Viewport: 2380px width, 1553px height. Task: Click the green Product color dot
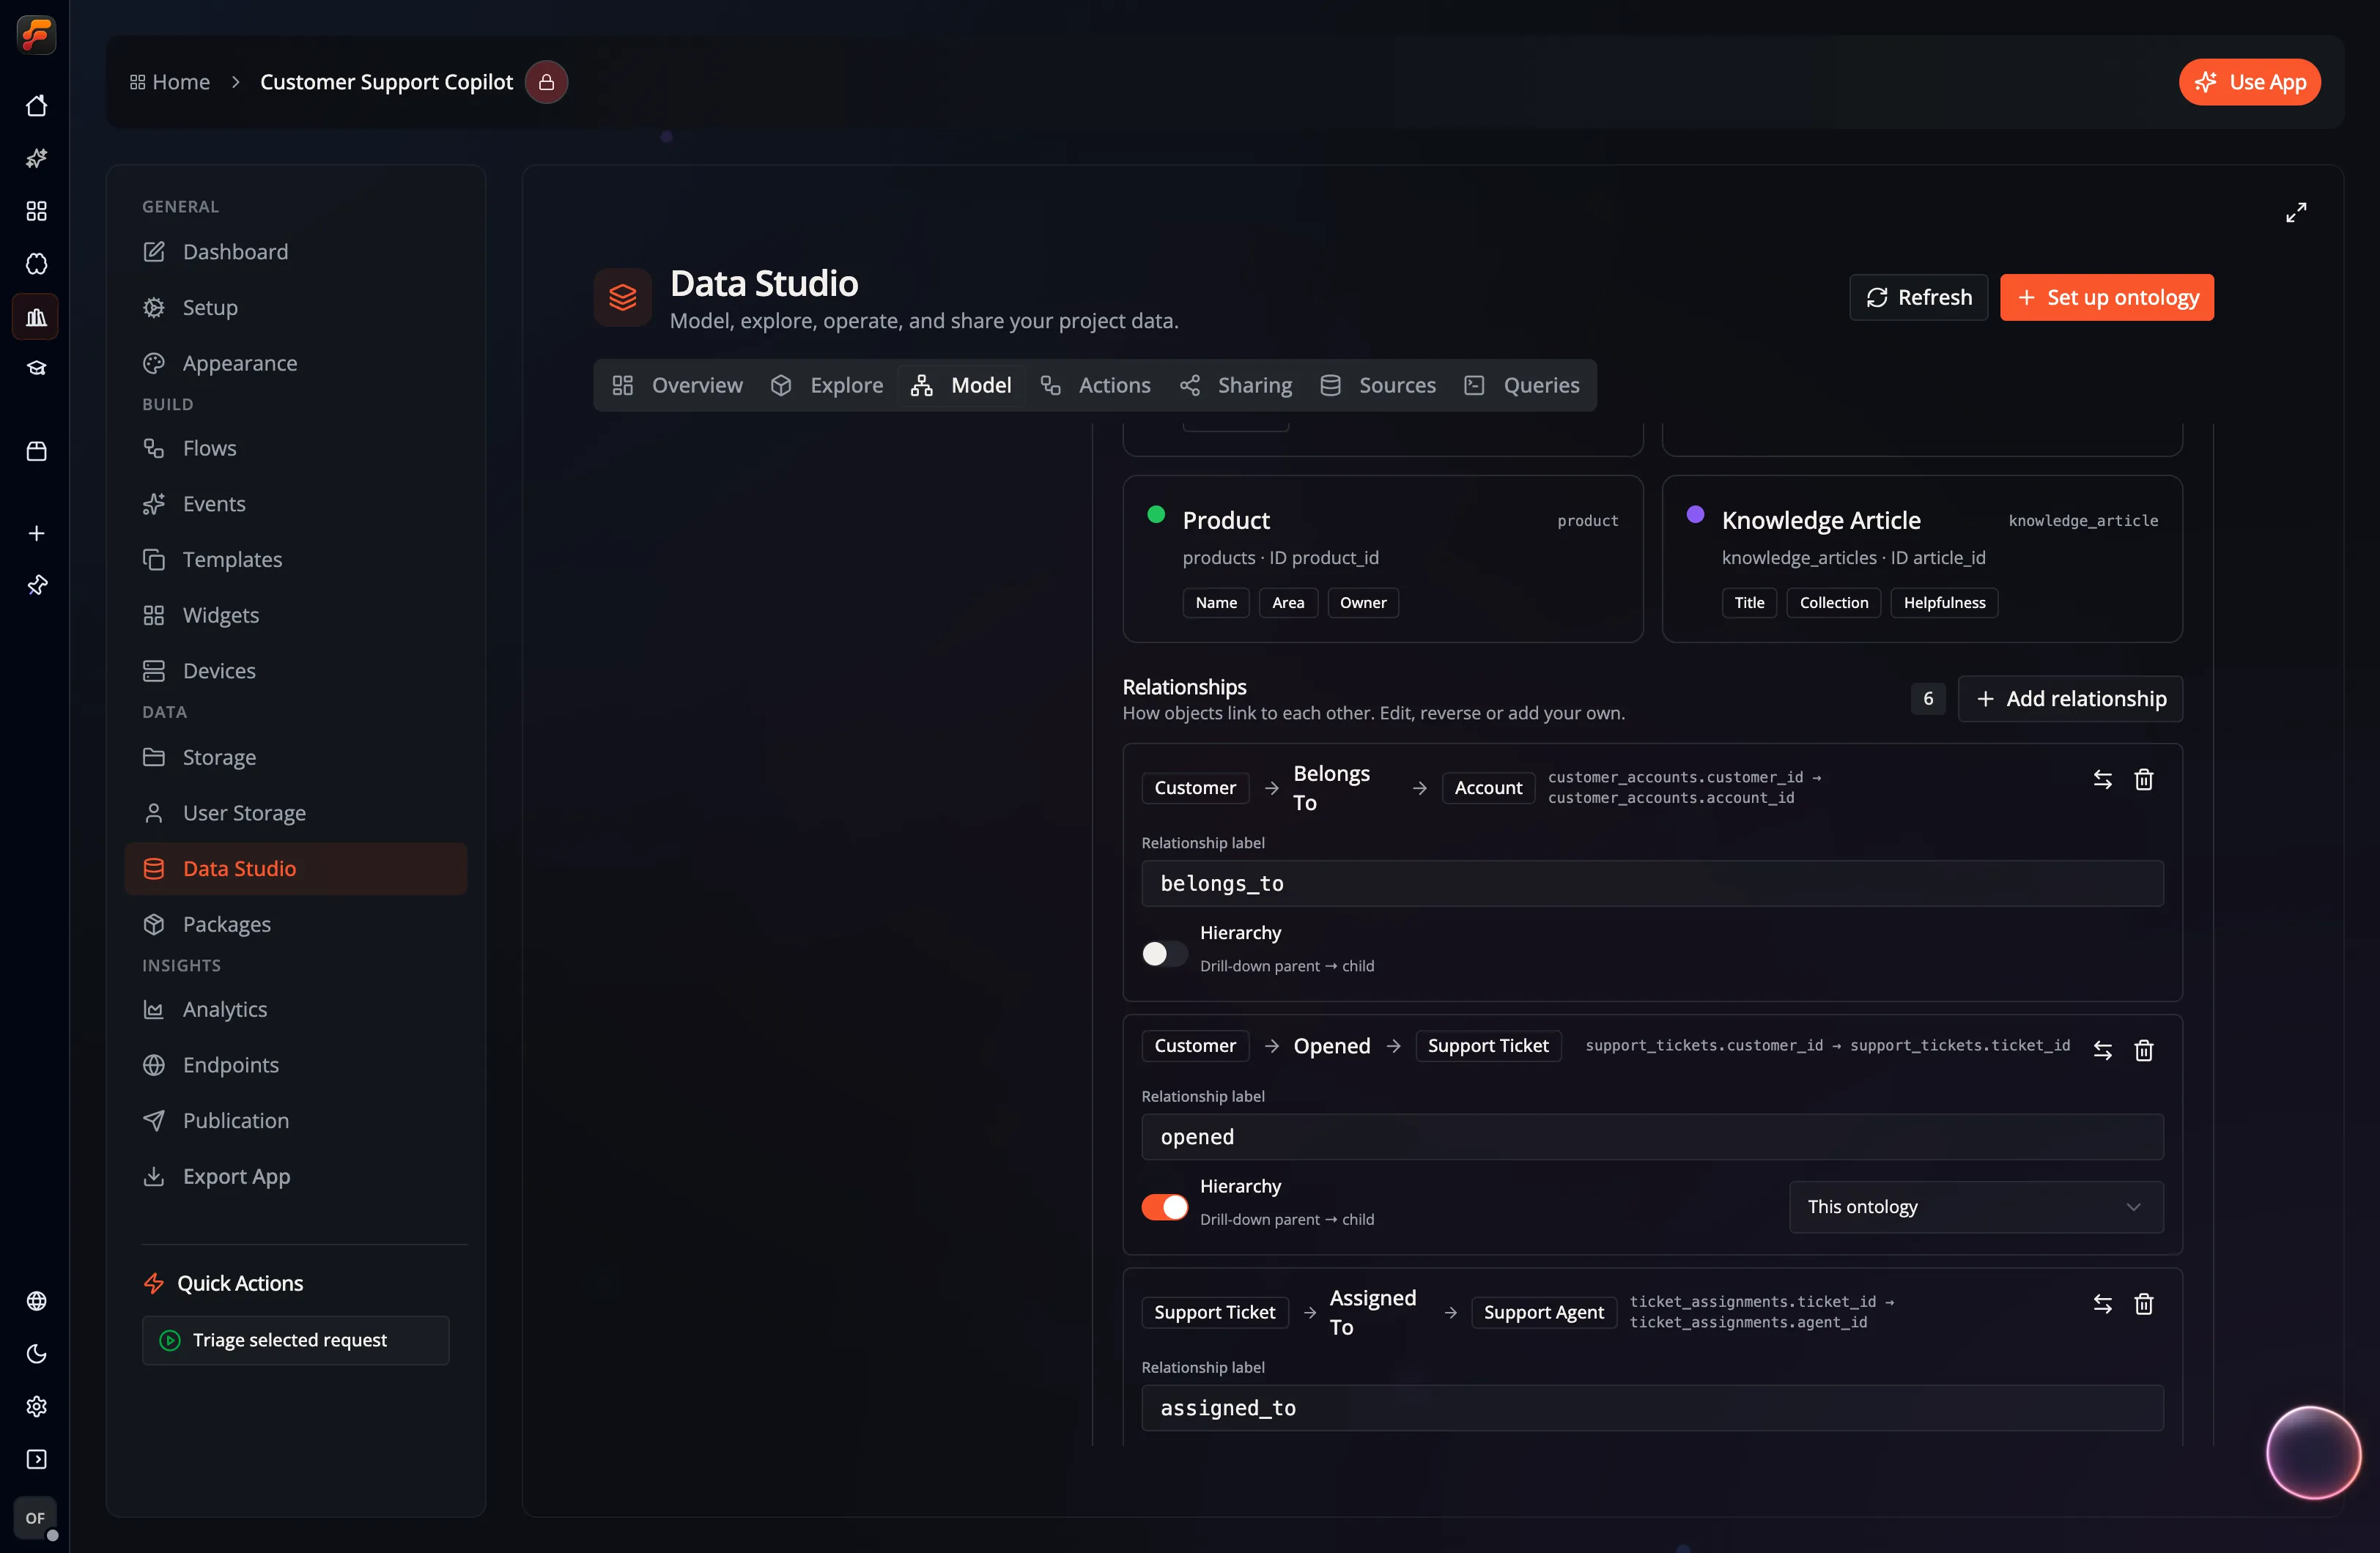pyautogui.click(x=1156, y=515)
